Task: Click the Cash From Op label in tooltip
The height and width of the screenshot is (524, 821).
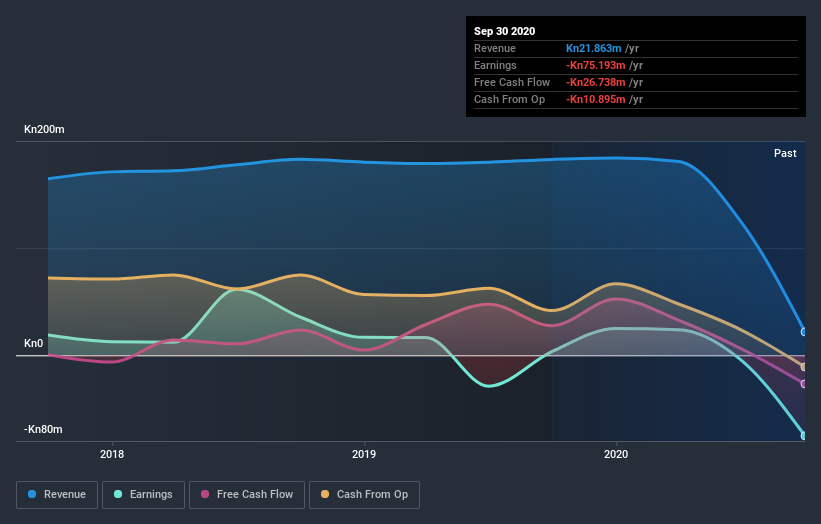Action: pos(509,99)
